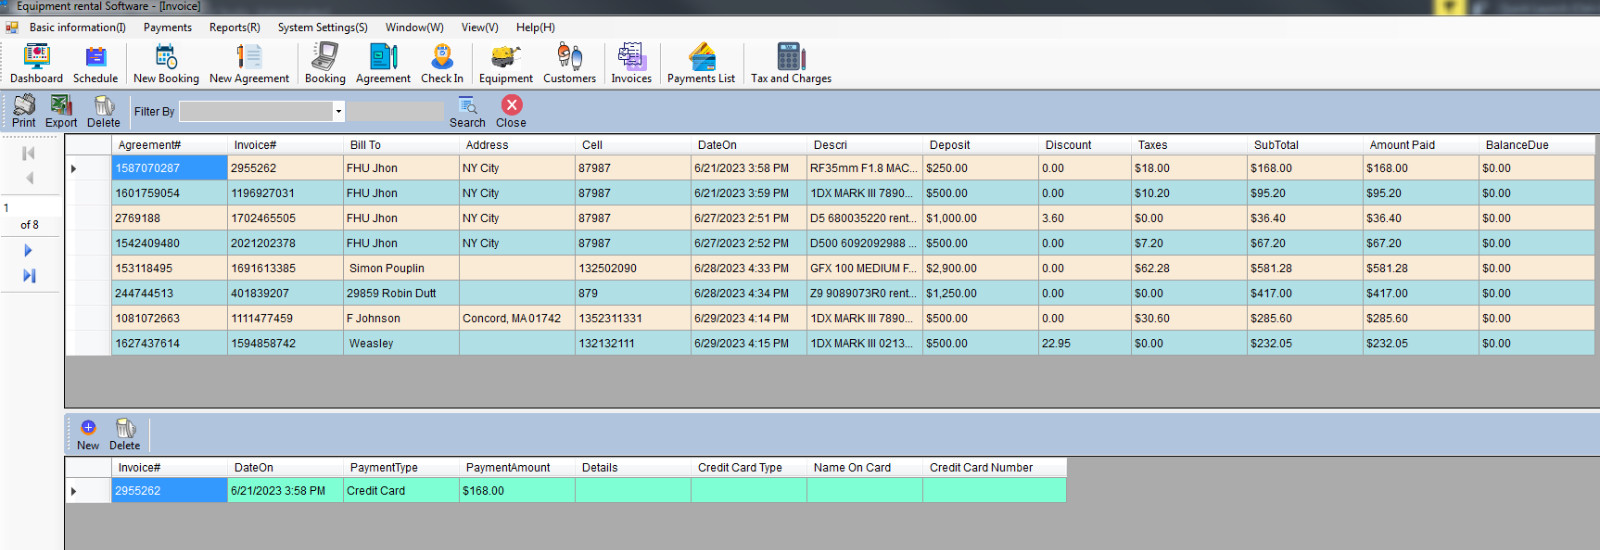Open the Payments List icon
The width and height of the screenshot is (1600, 550).
pos(701,64)
